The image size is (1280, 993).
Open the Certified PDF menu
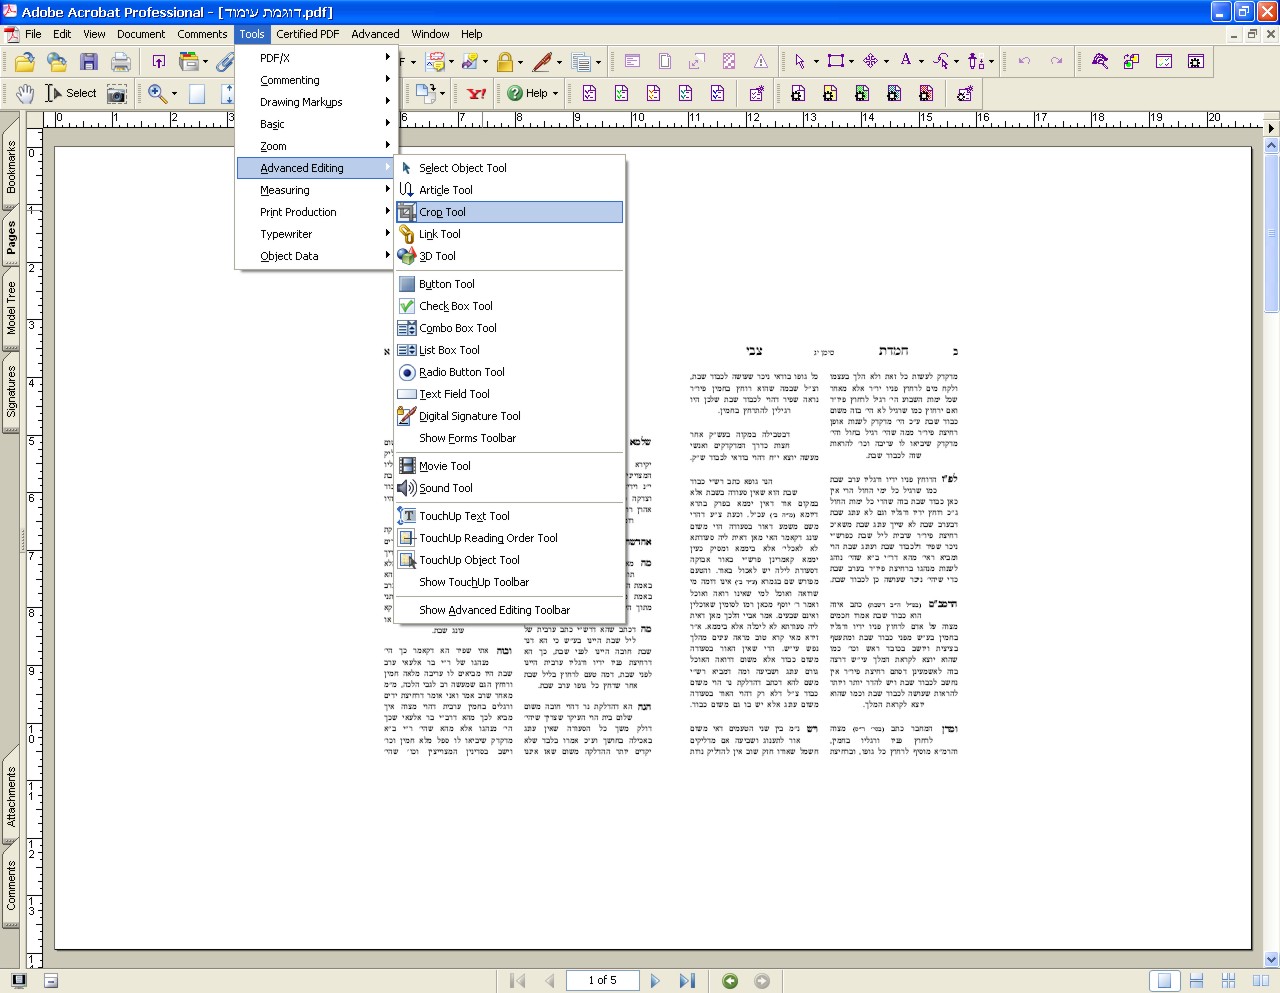(x=307, y=34)
